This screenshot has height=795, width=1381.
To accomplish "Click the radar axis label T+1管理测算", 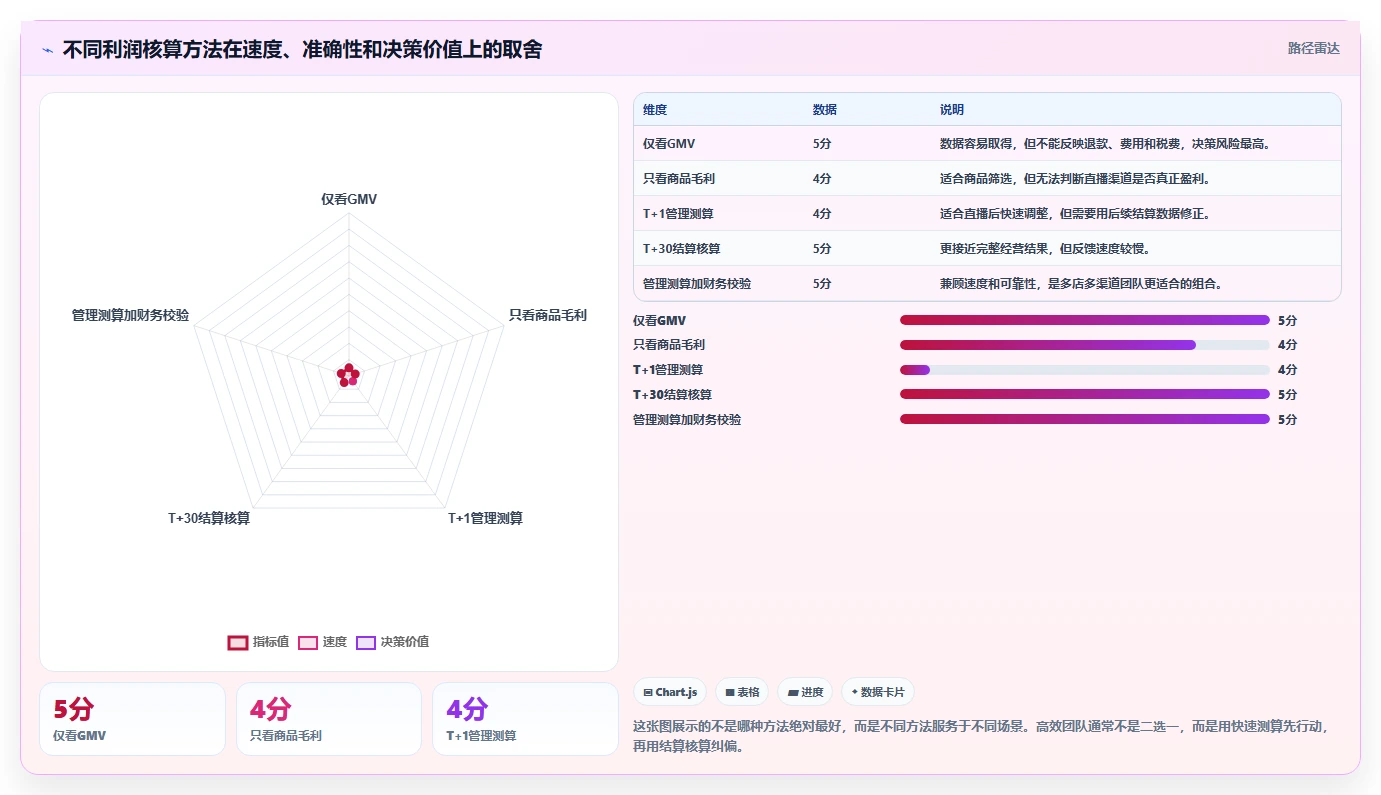I will coord(485,518).
